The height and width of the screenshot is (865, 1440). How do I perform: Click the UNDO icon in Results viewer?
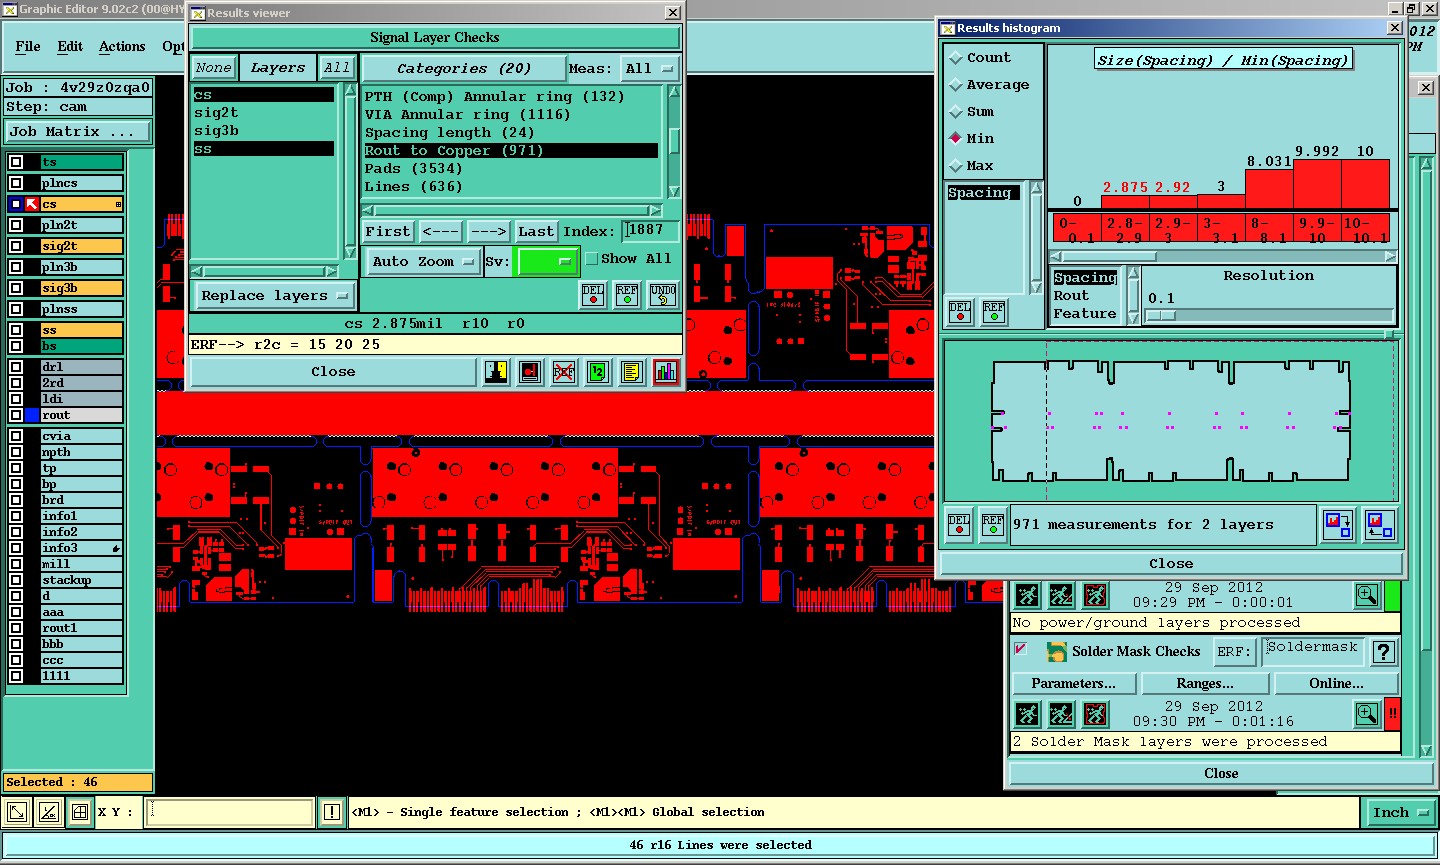[662, 294]
